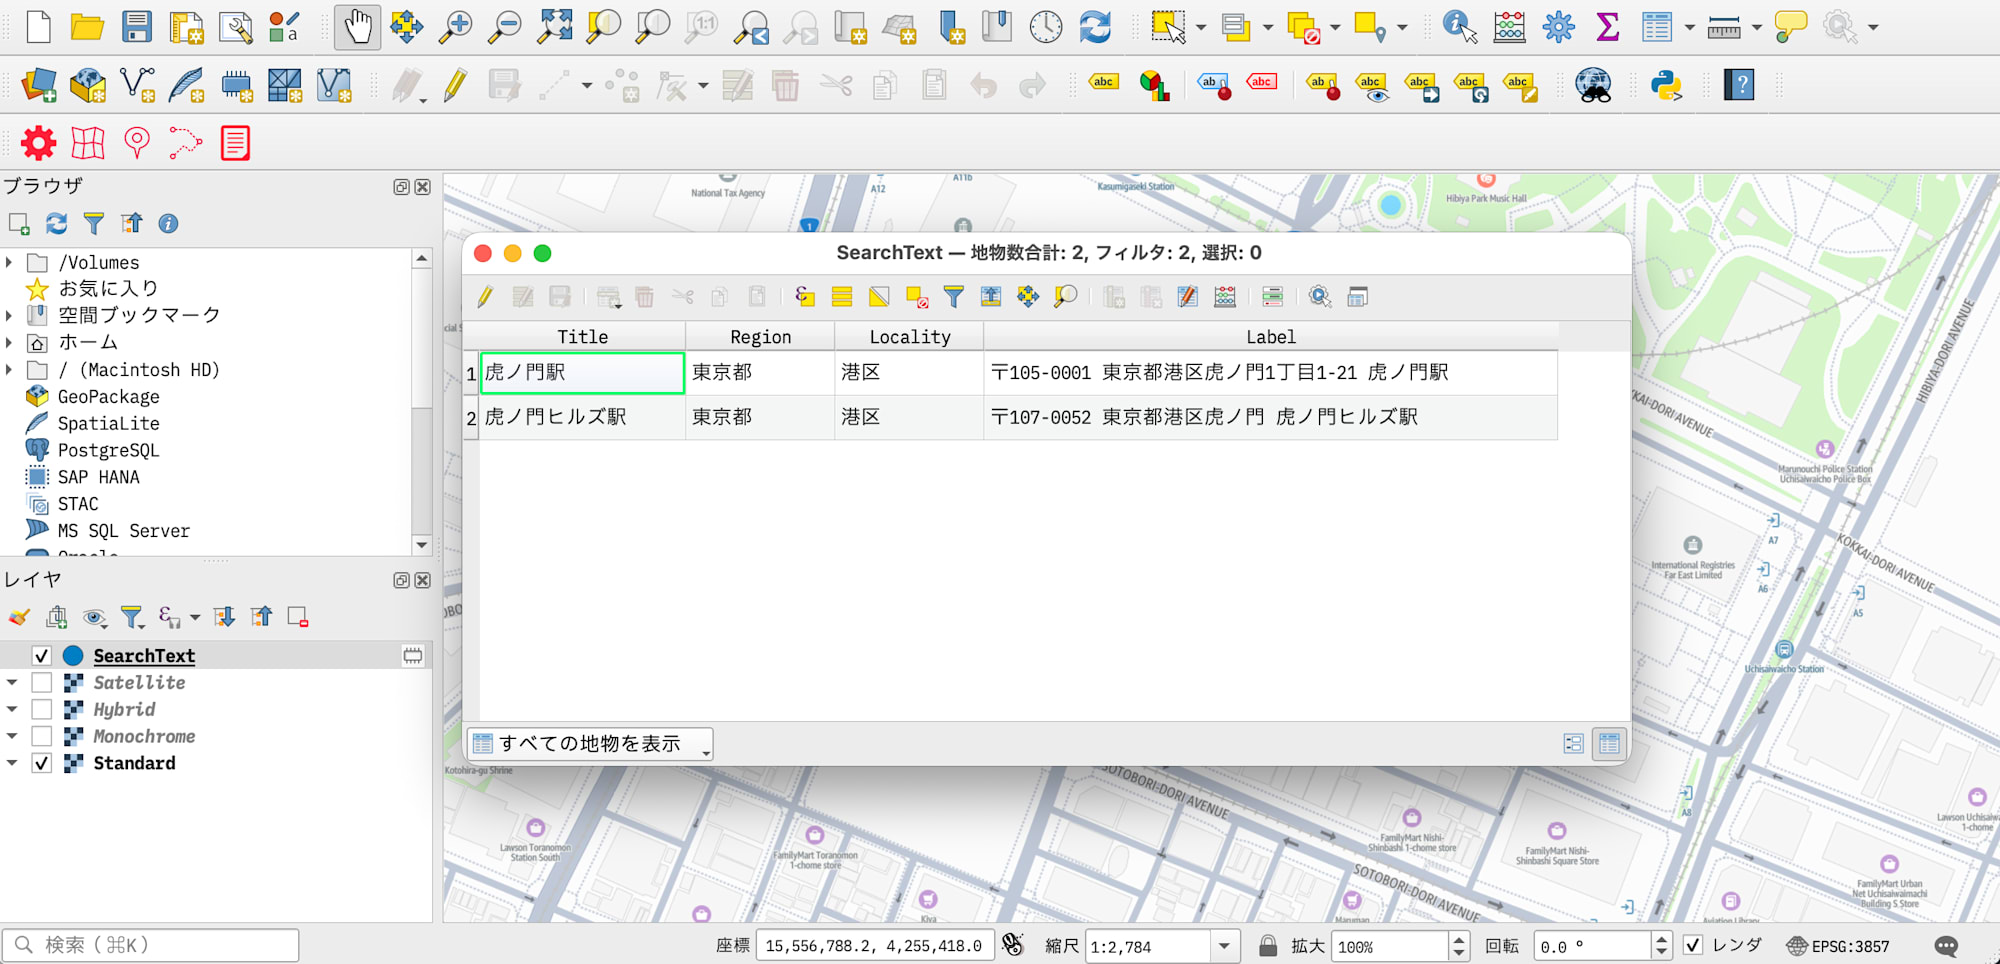
Task: Click the Refresh map icon
Action: tap(1095, 27)
